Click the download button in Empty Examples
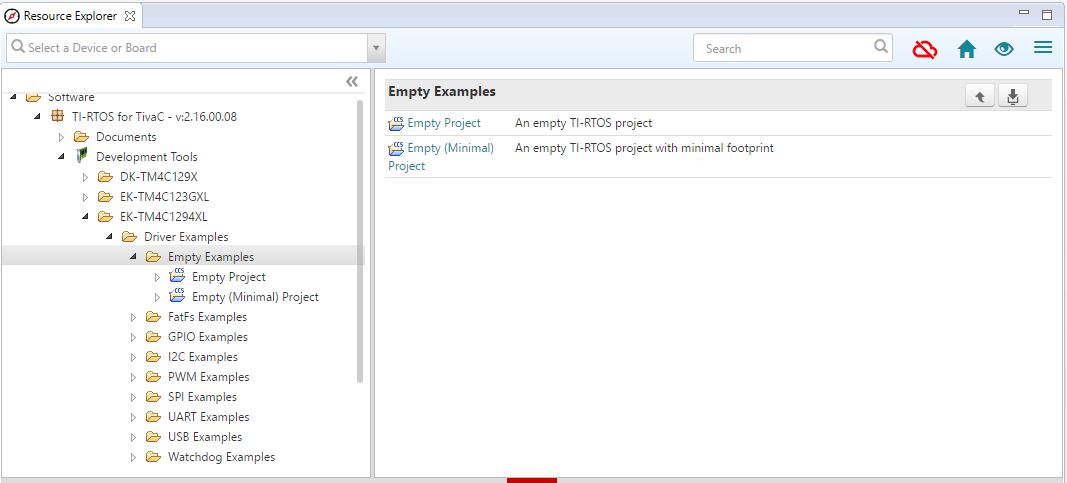Screen dimensions: 1067x483 (1013, 97)
